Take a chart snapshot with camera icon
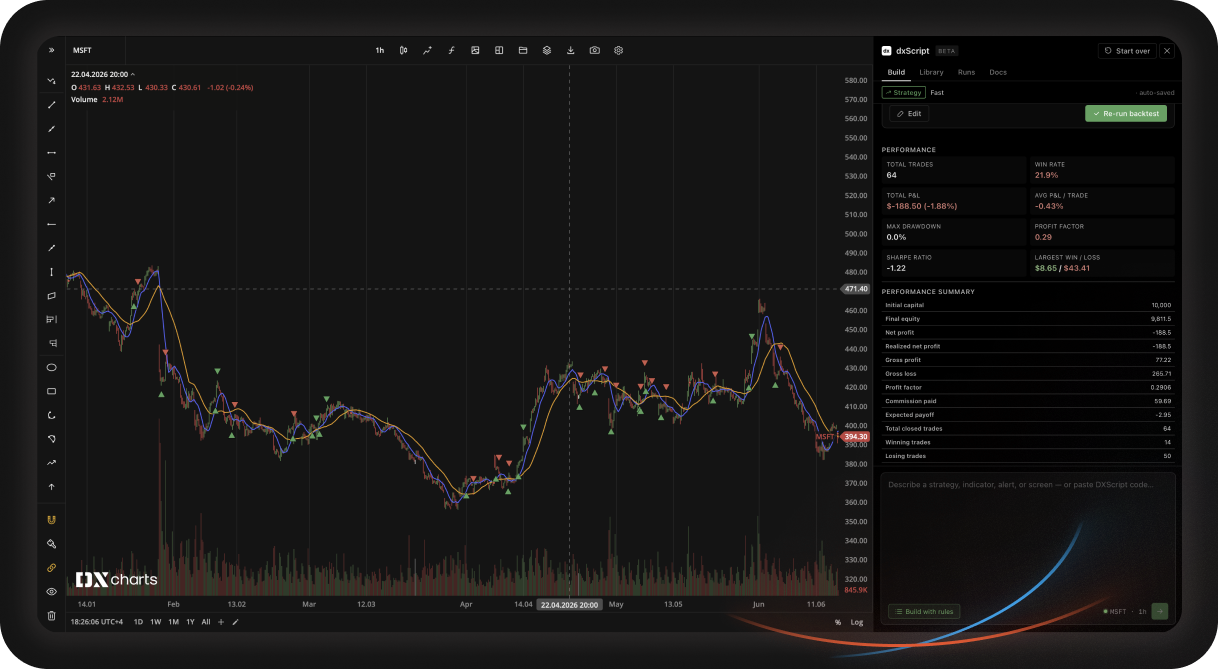The image size is (1218, 669). 595,50
